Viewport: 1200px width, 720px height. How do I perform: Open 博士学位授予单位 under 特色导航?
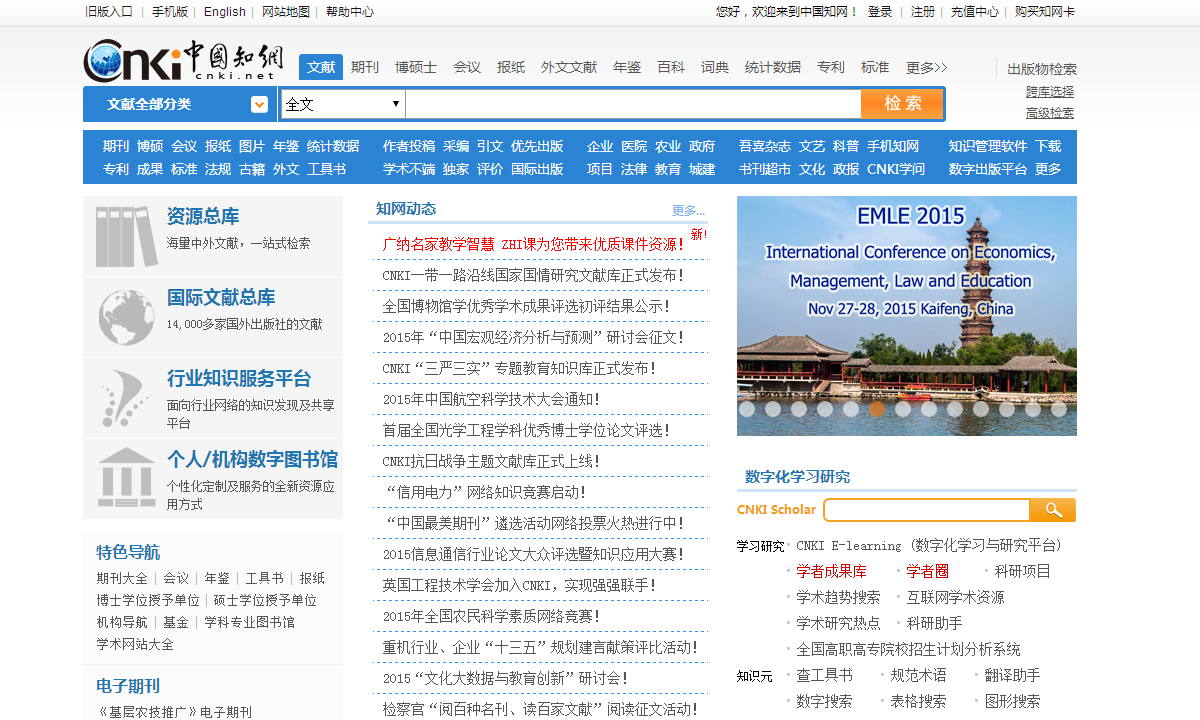pyautogui.click(x=148, y=600)
